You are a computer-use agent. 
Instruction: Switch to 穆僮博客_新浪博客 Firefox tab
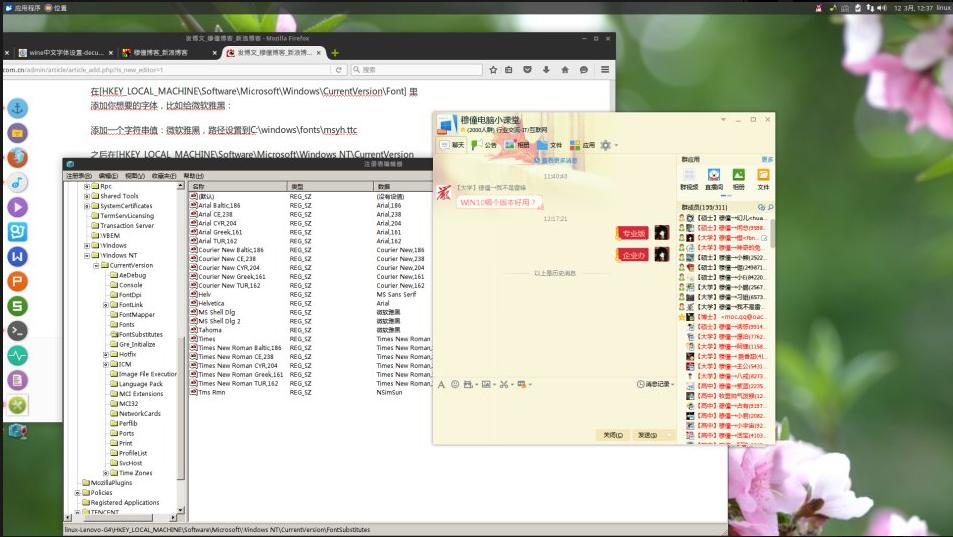pyautogui.click(x=169, y=53)
